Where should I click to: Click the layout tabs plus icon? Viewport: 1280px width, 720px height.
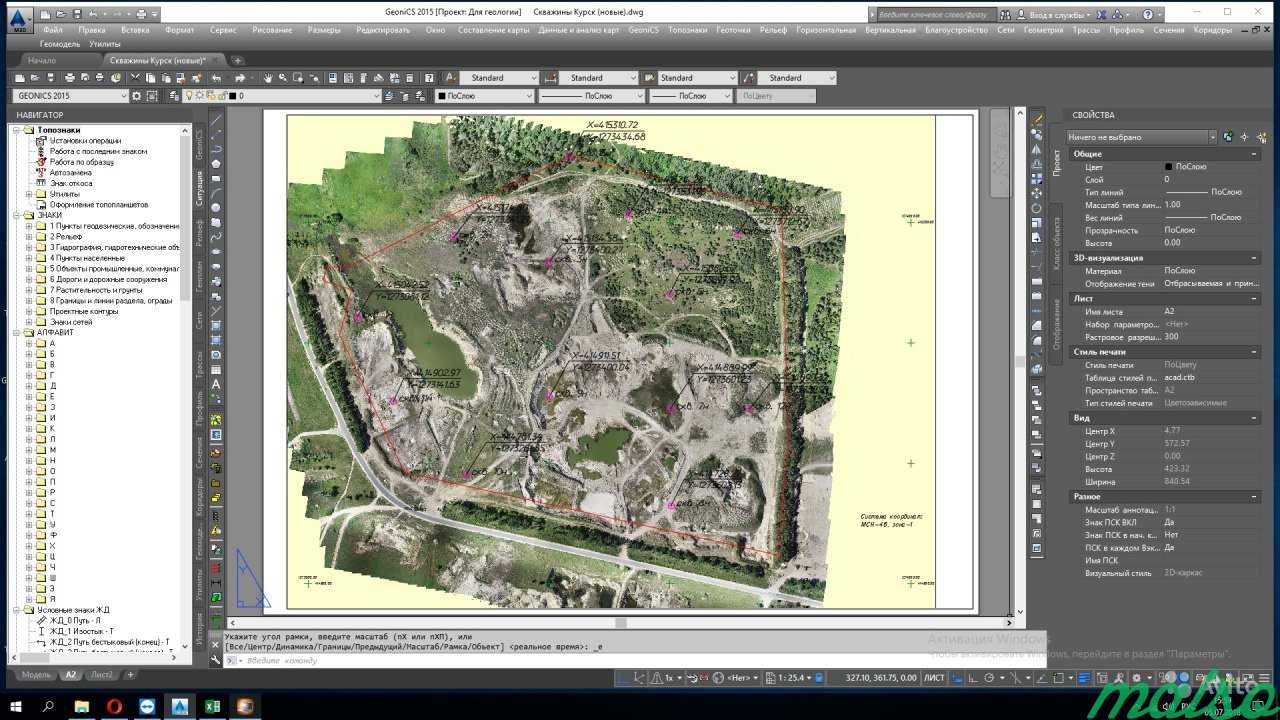click(130, 675)
